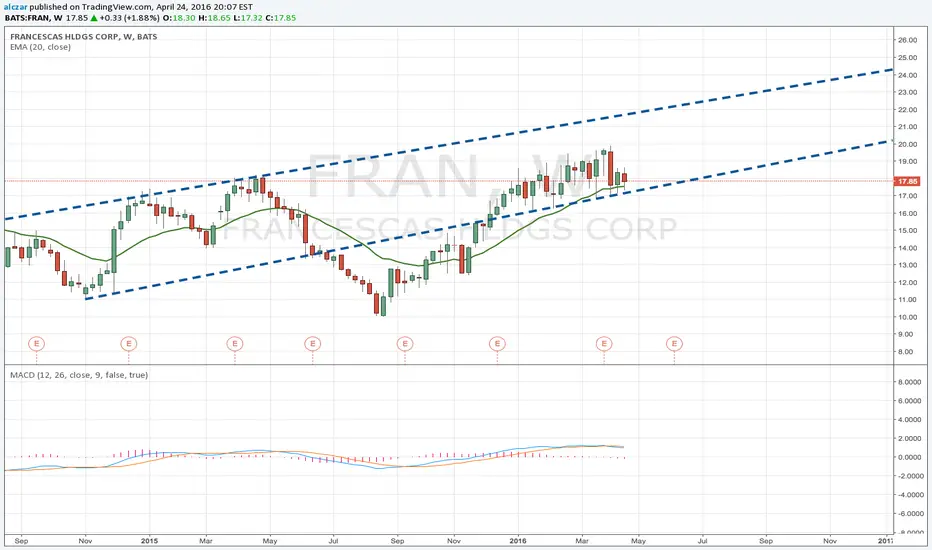Click the red 17.85 current price tag
The width and height of the screenshot is (932, 550).
(x=907, y=181)
